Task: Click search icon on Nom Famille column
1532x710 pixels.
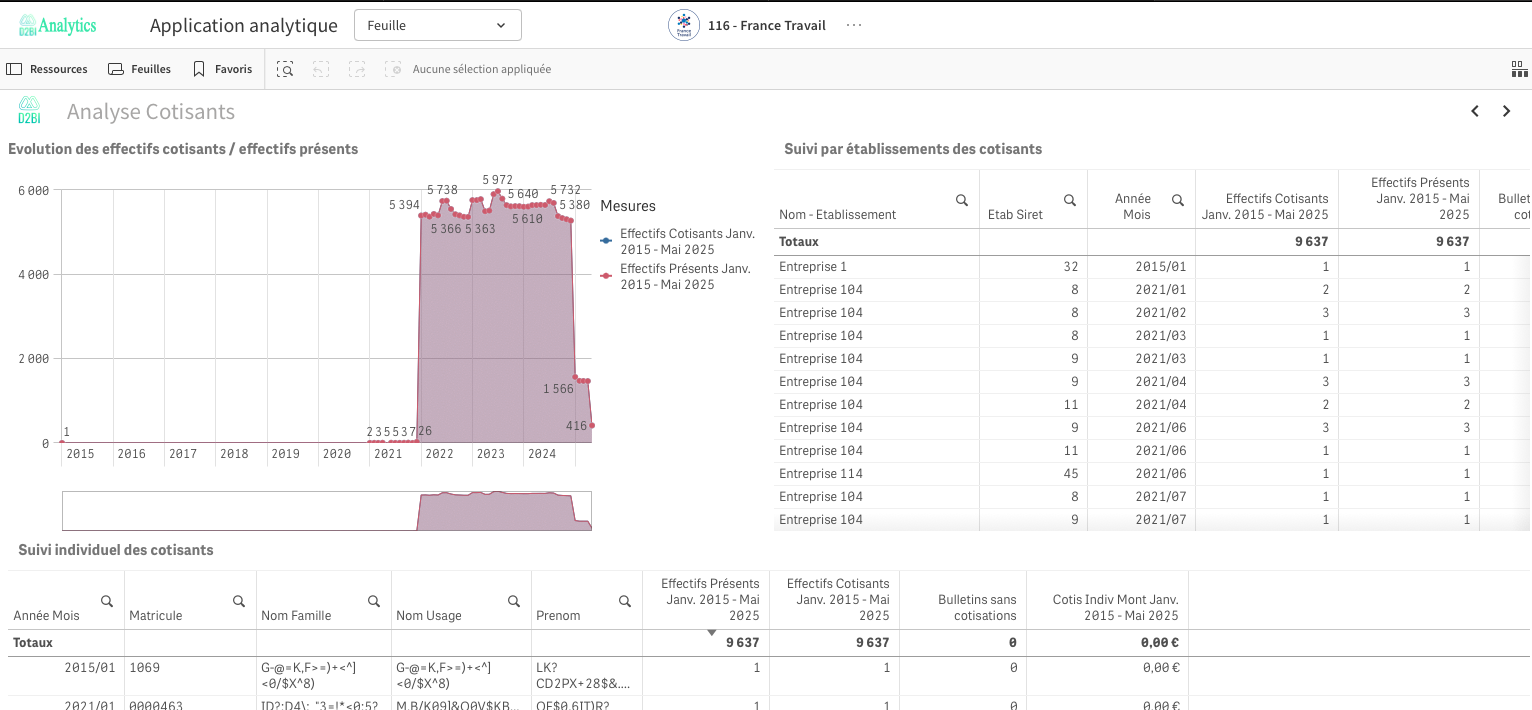Action: point(374,601)
